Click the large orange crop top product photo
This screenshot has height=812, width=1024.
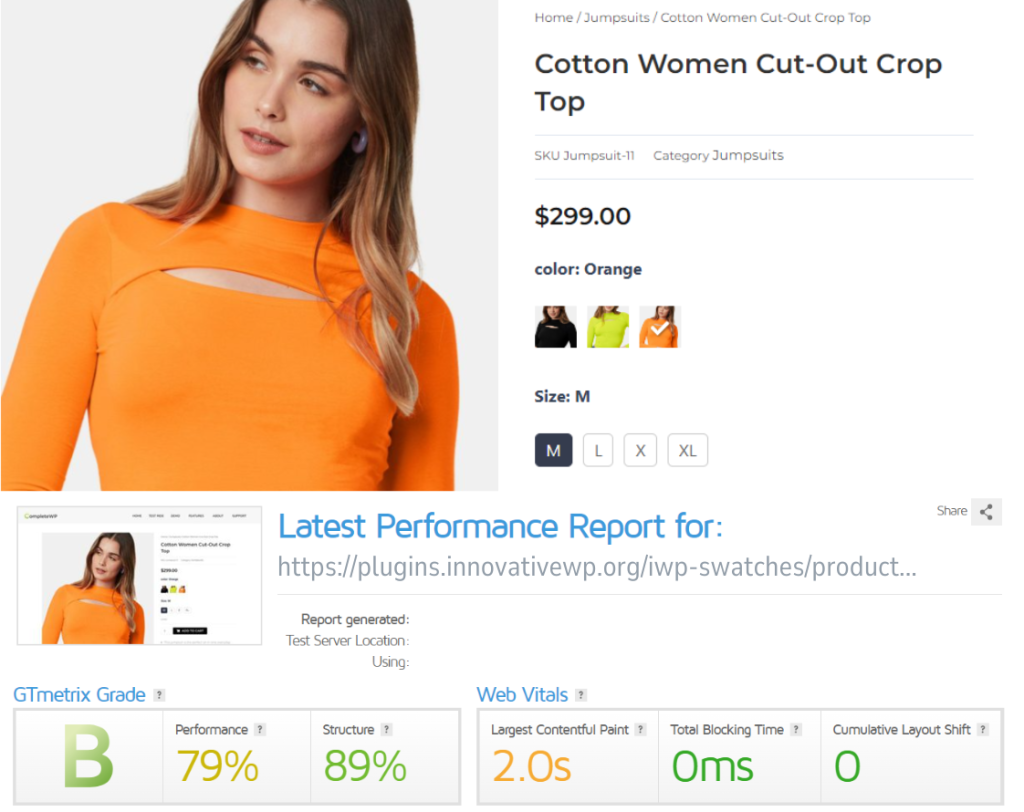[x=250, y=245]
